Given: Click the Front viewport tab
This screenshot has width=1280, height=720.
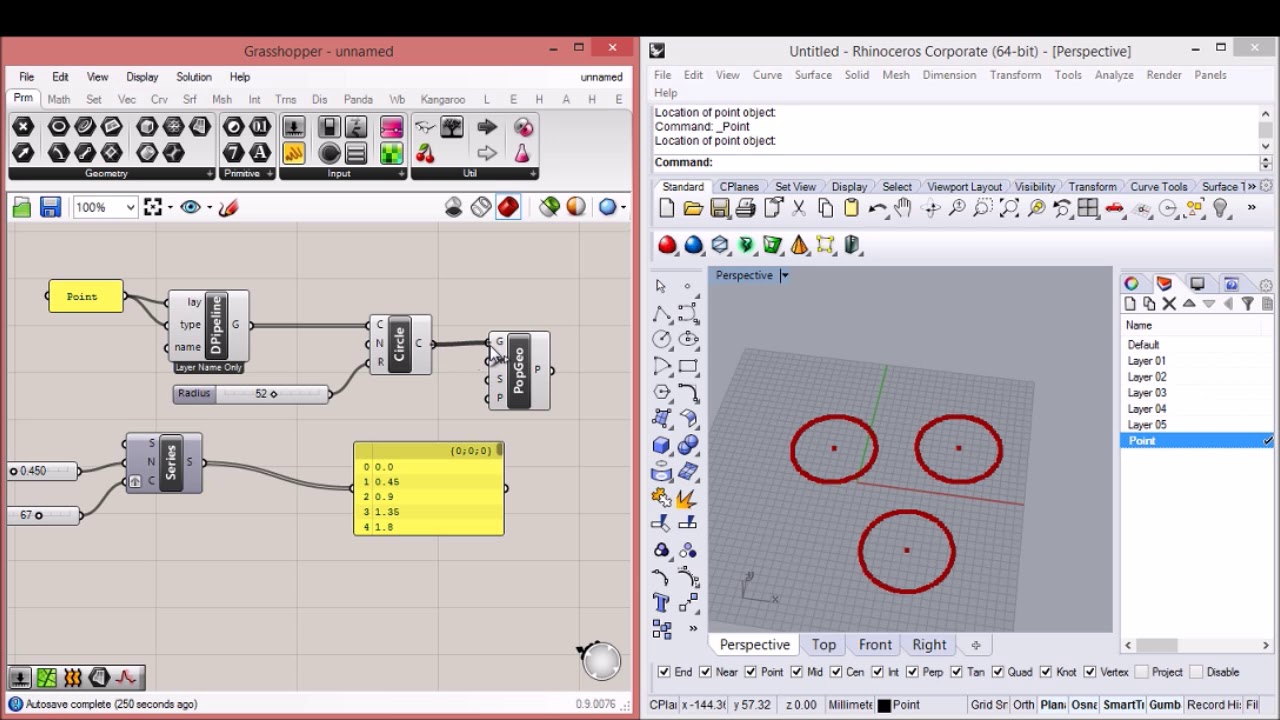Looking at the screenshot, I should click(875, 645).
